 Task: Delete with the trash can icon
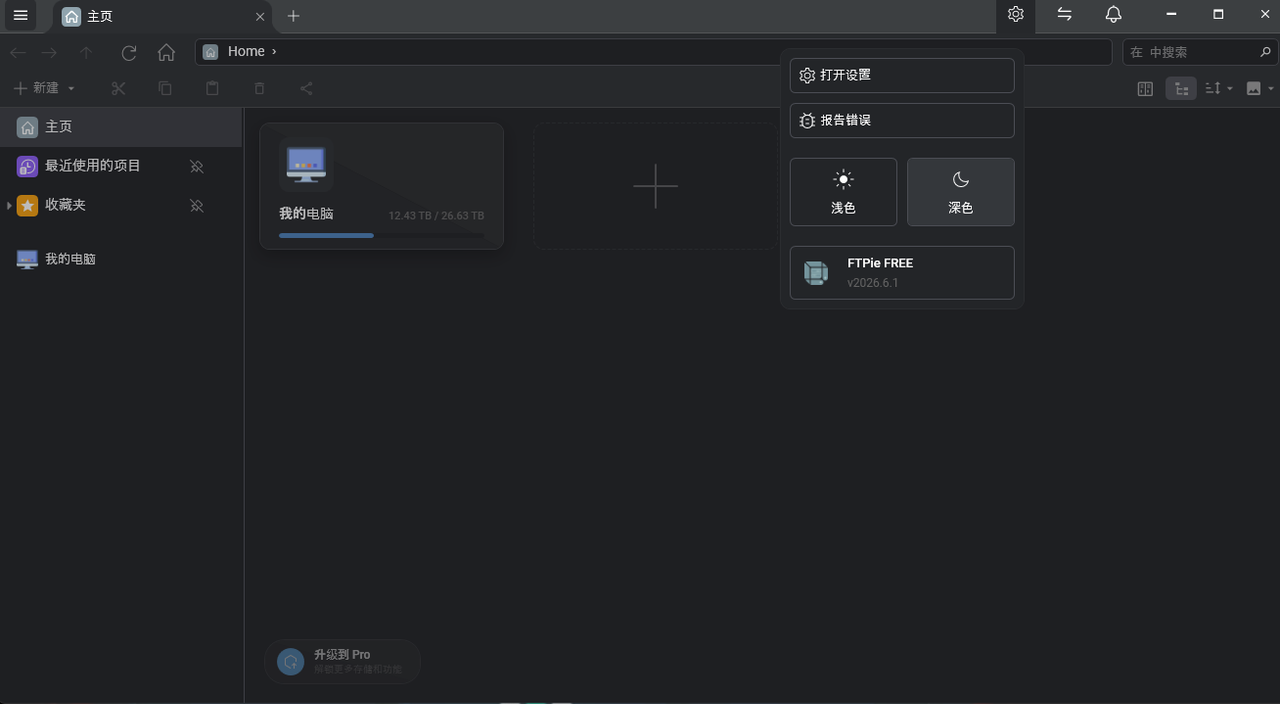point(259,88)
